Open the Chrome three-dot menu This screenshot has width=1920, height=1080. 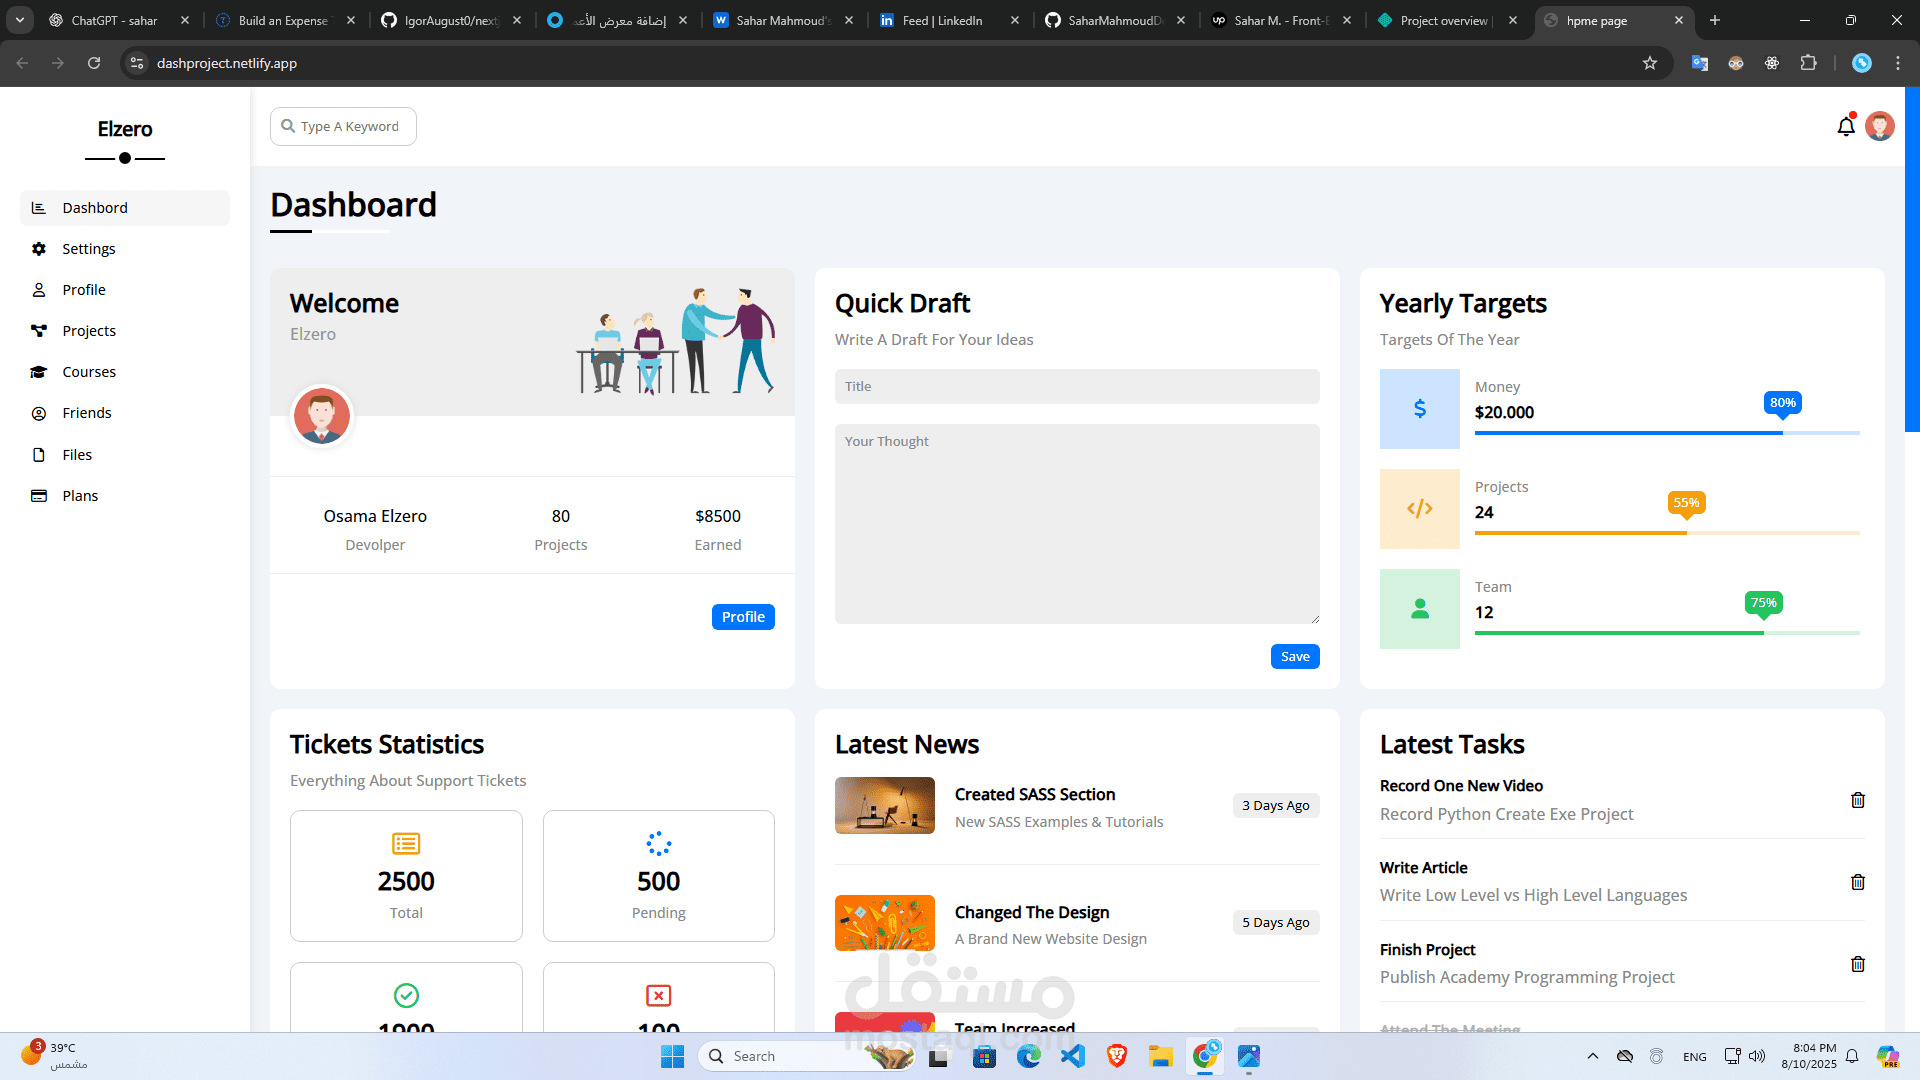click(x=1898, y=62)
